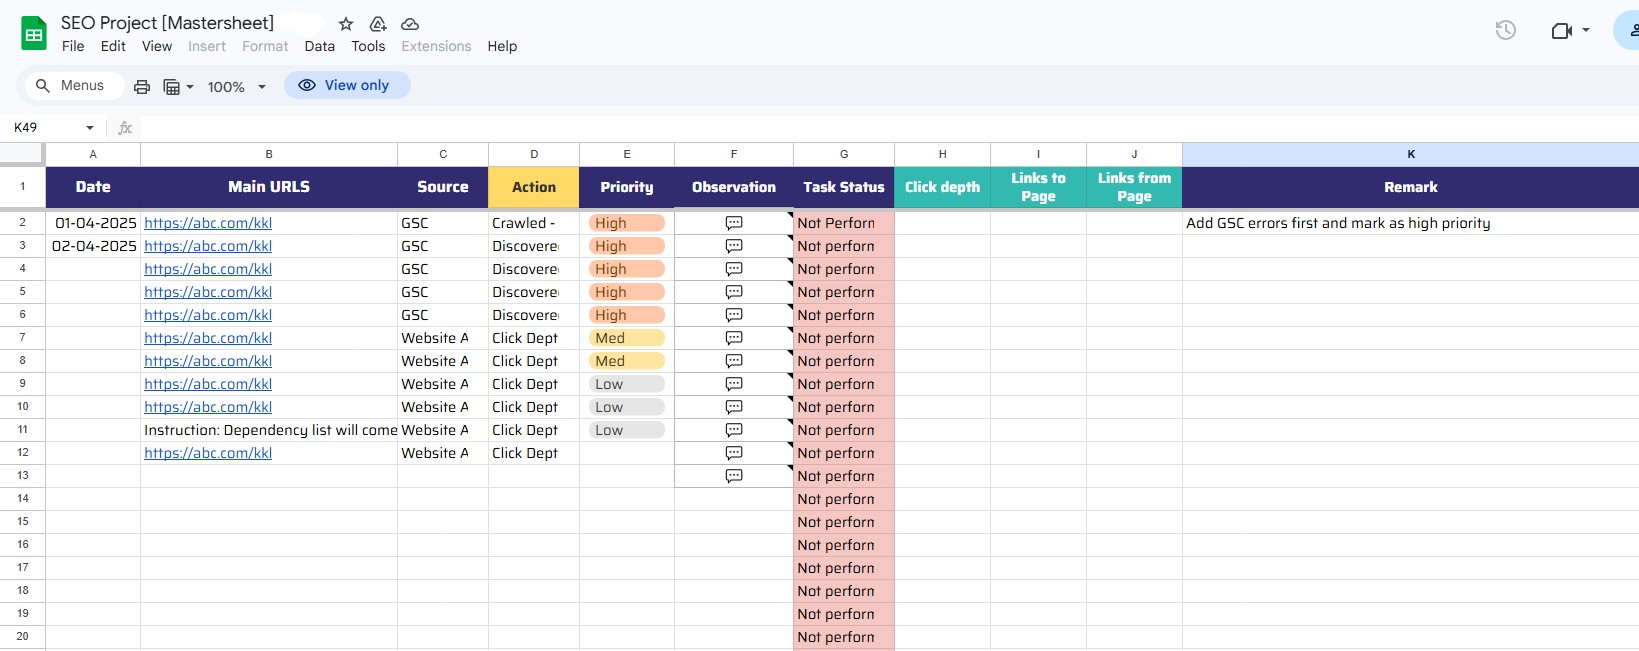Open the comment icon in row 11
The image size is (1639, 651).
[734, 430]
